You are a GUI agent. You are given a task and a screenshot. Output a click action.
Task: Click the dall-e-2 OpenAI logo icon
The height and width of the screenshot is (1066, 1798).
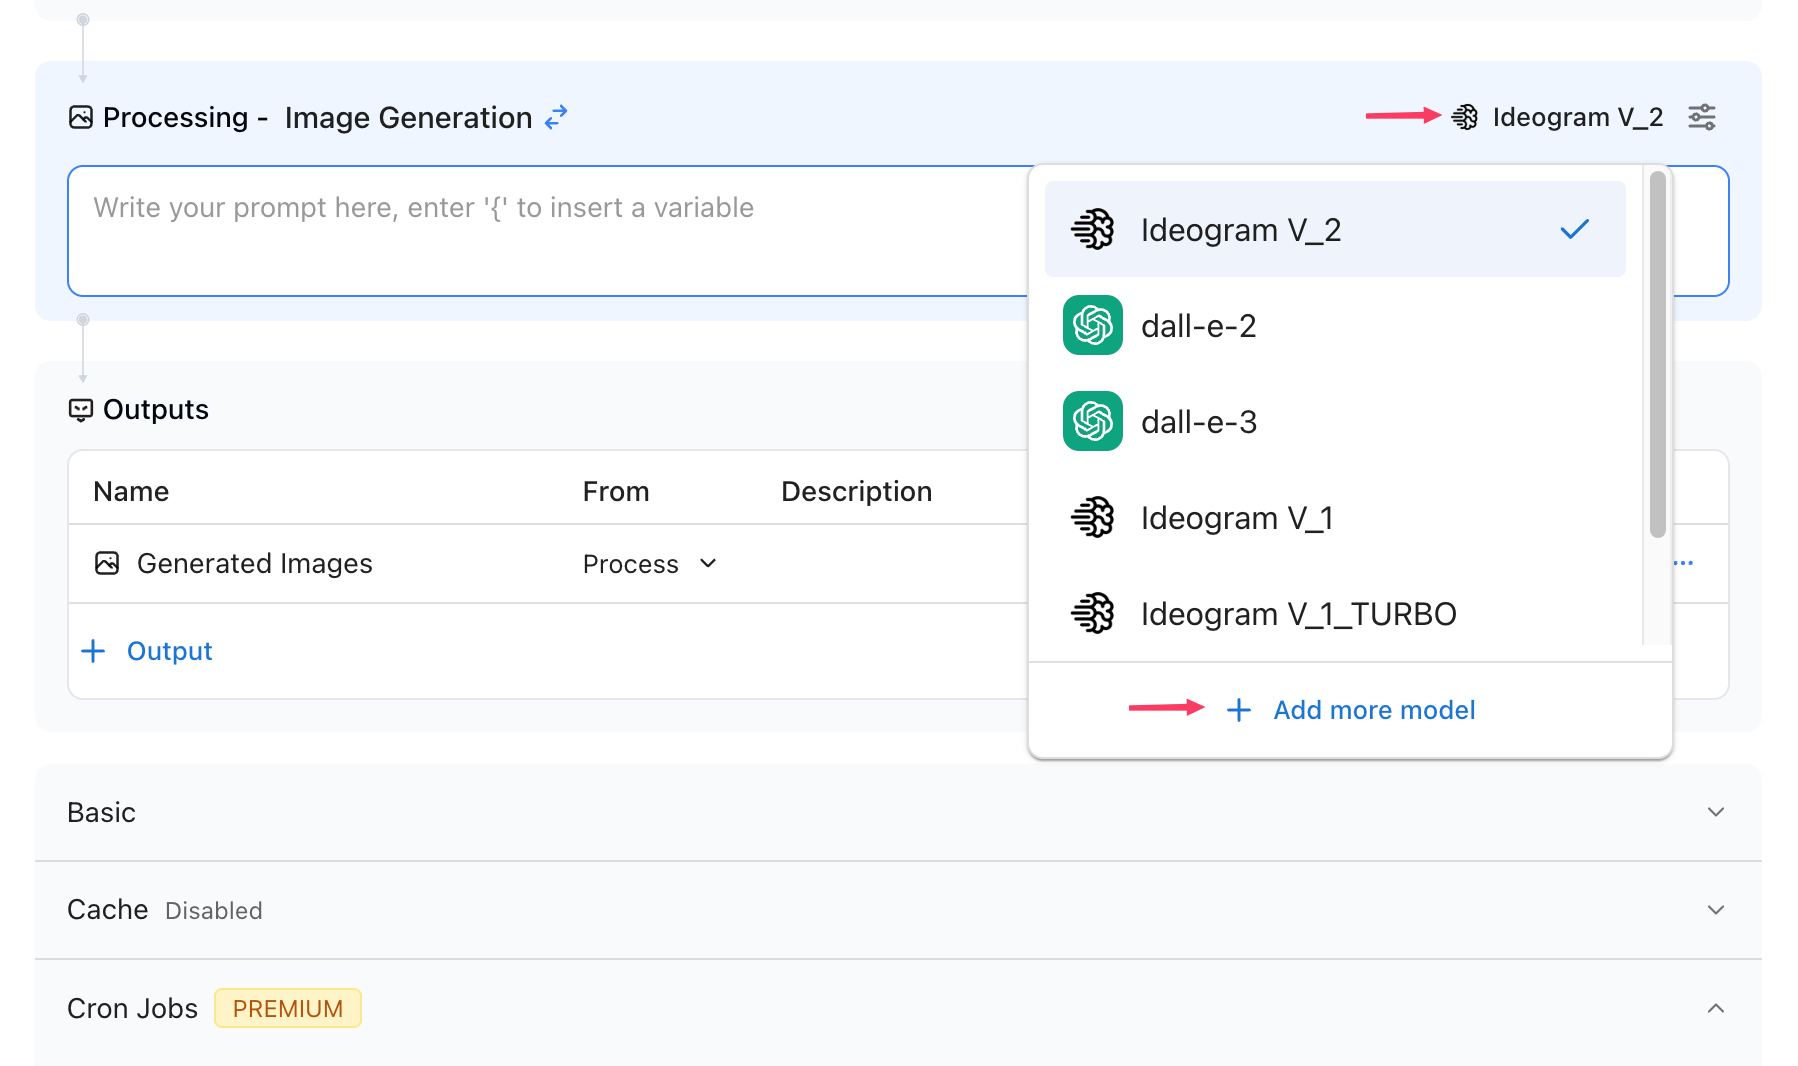[x=1092, y=326]
